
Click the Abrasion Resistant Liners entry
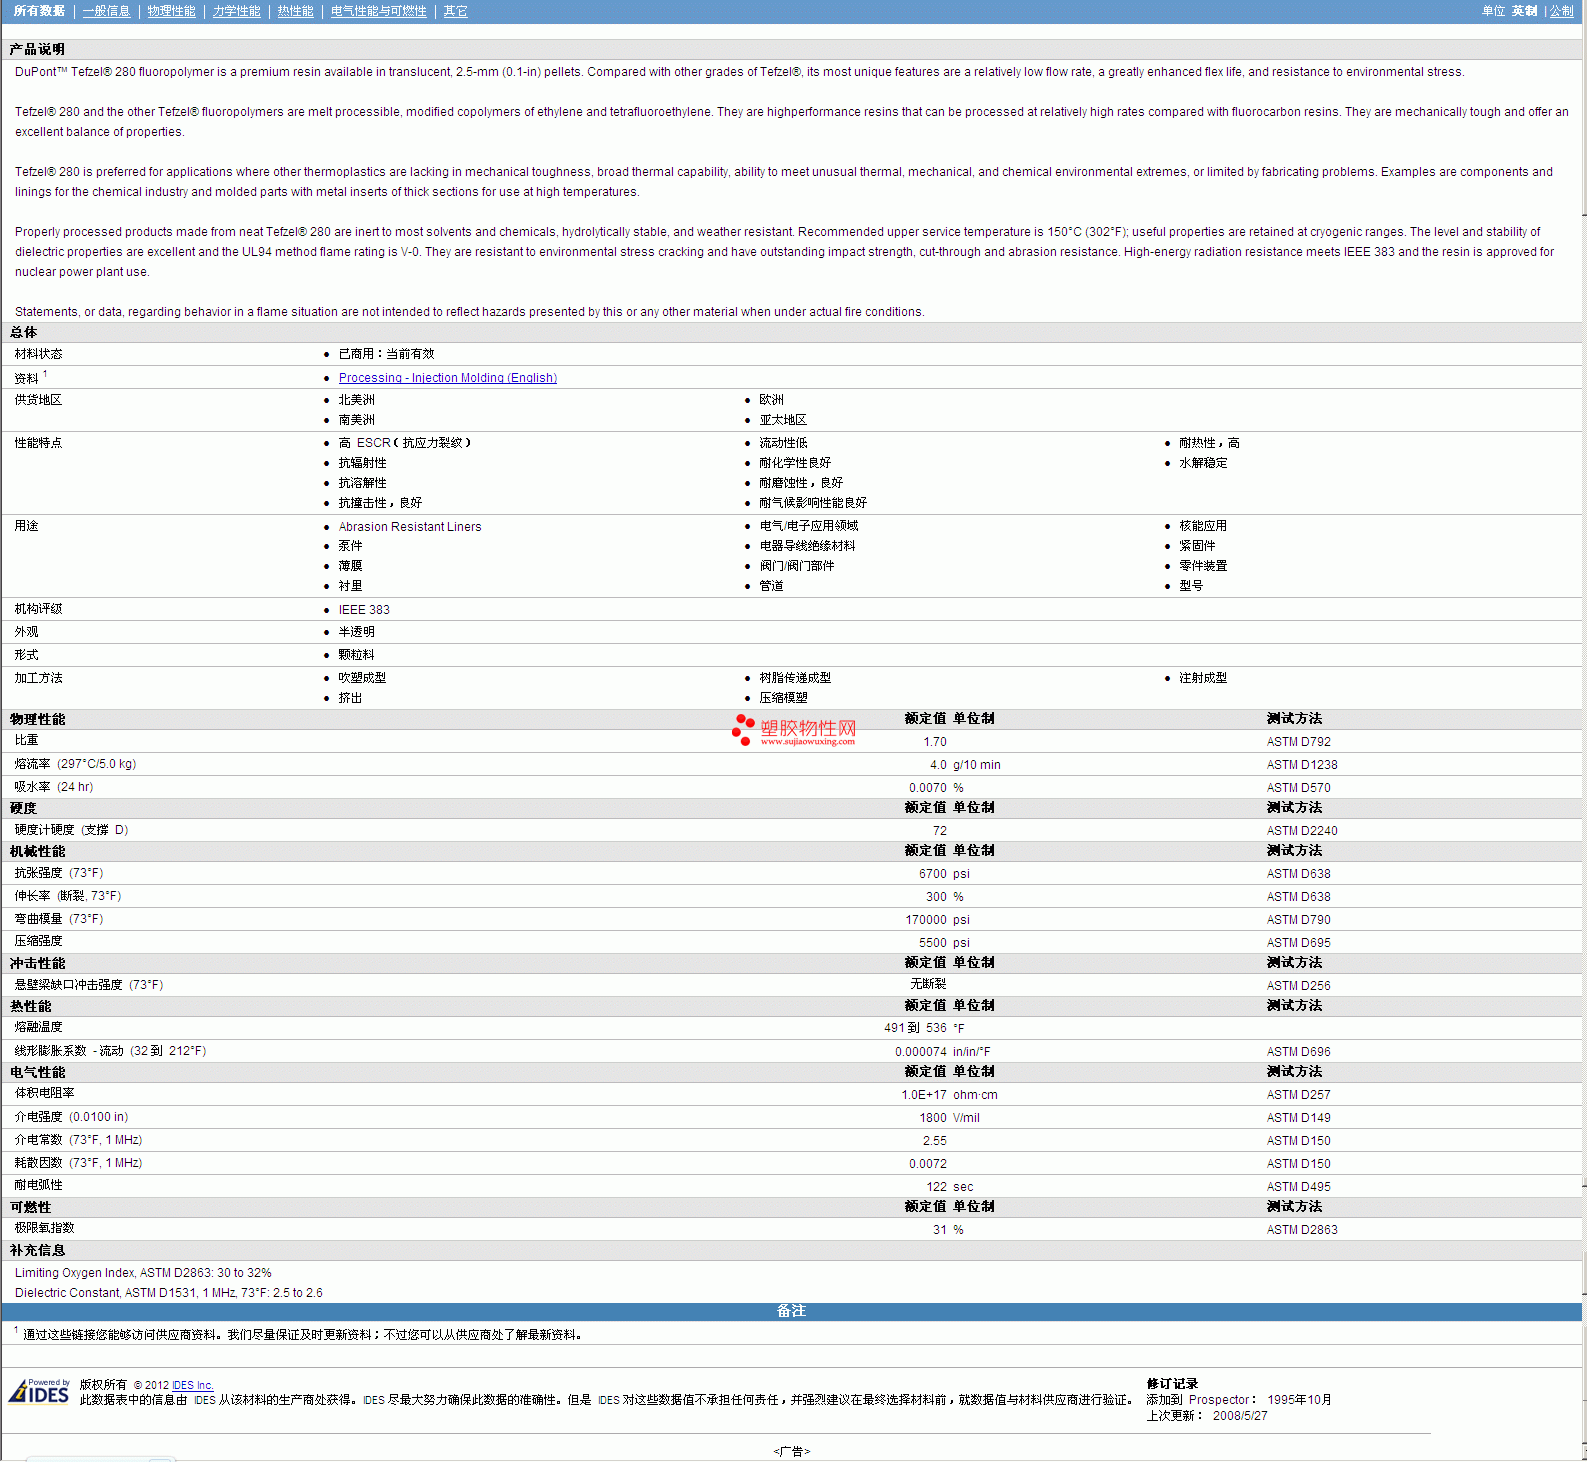coord(409,527)
